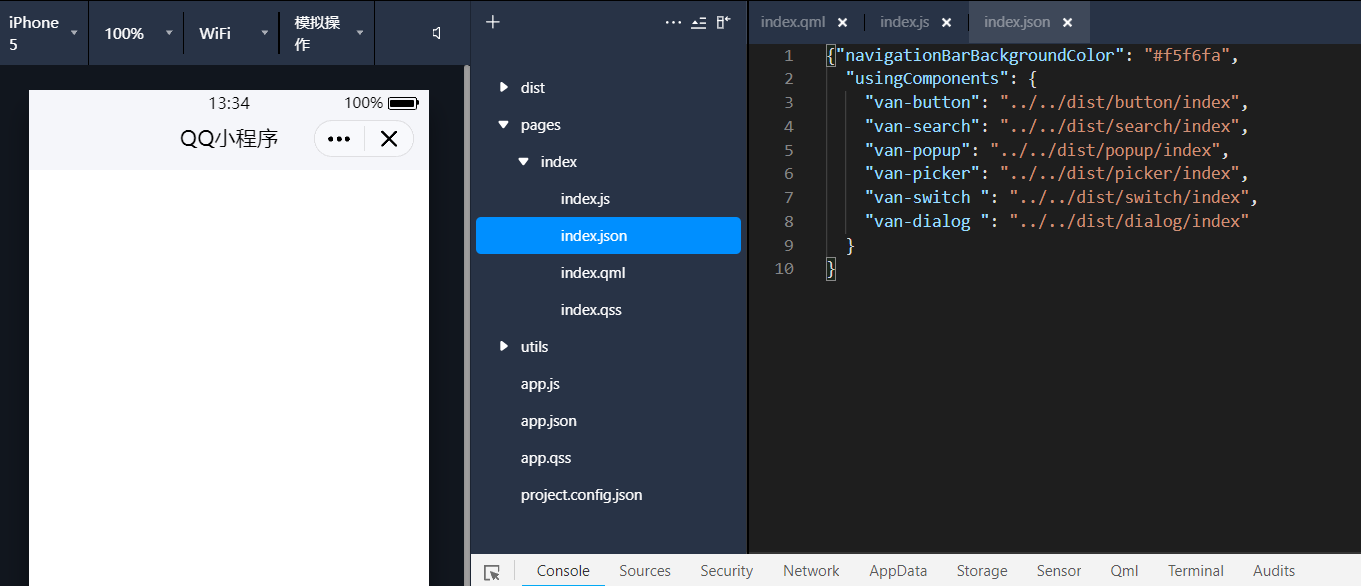Open the Qml devtools tab
The width and height of the screenshot is (1361, 586).
coord(1124,571)
